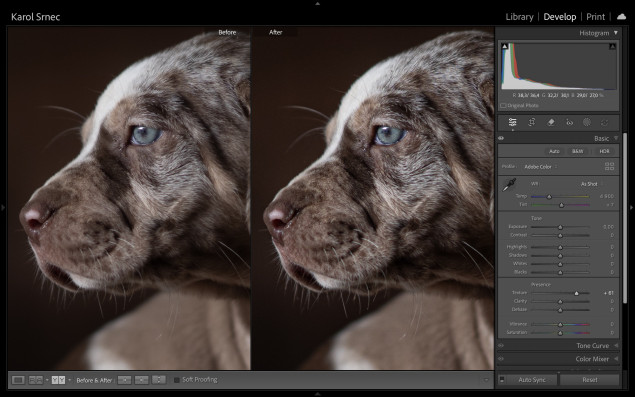Click the Temp slider handle
635x397 pixels.
549,196
